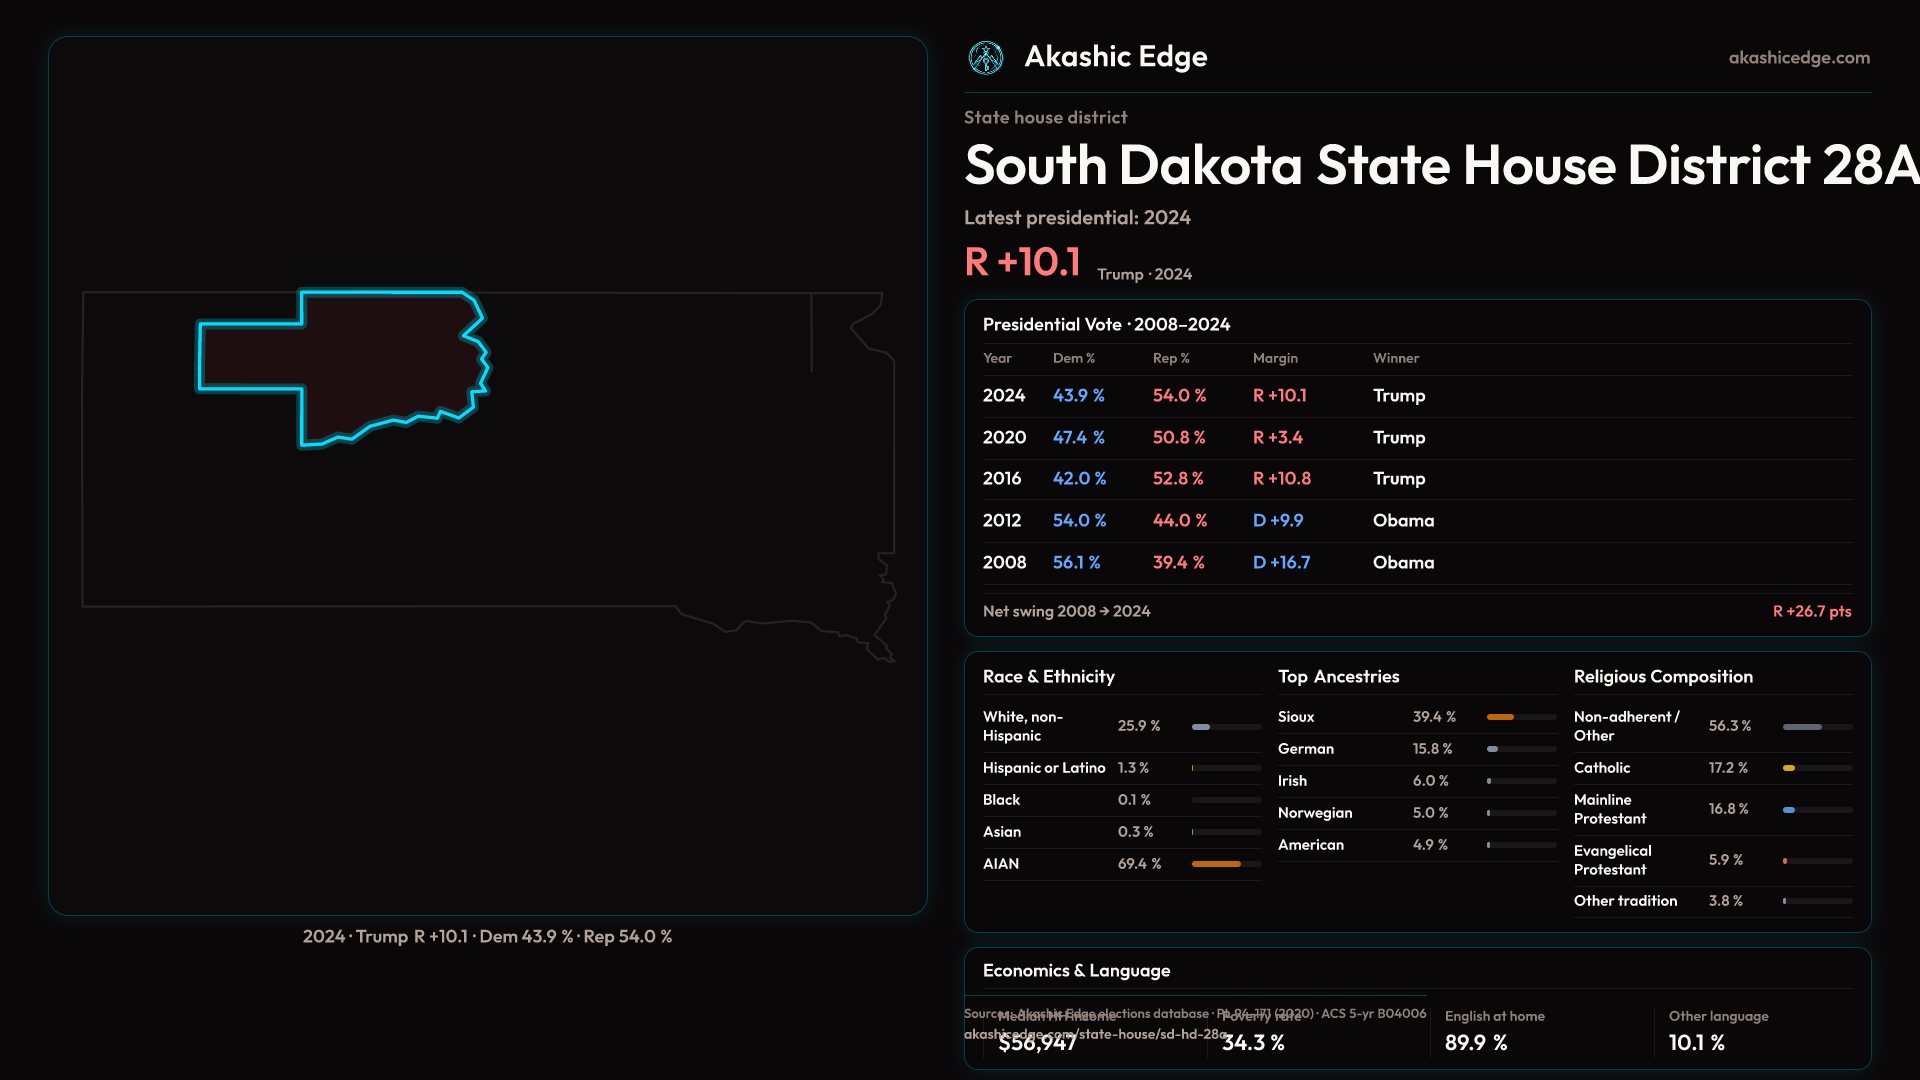Viewport: 1920px width, 1080px height.
Task: Click the Net swing R +26.7 pts value
Action: (1811, 612)
